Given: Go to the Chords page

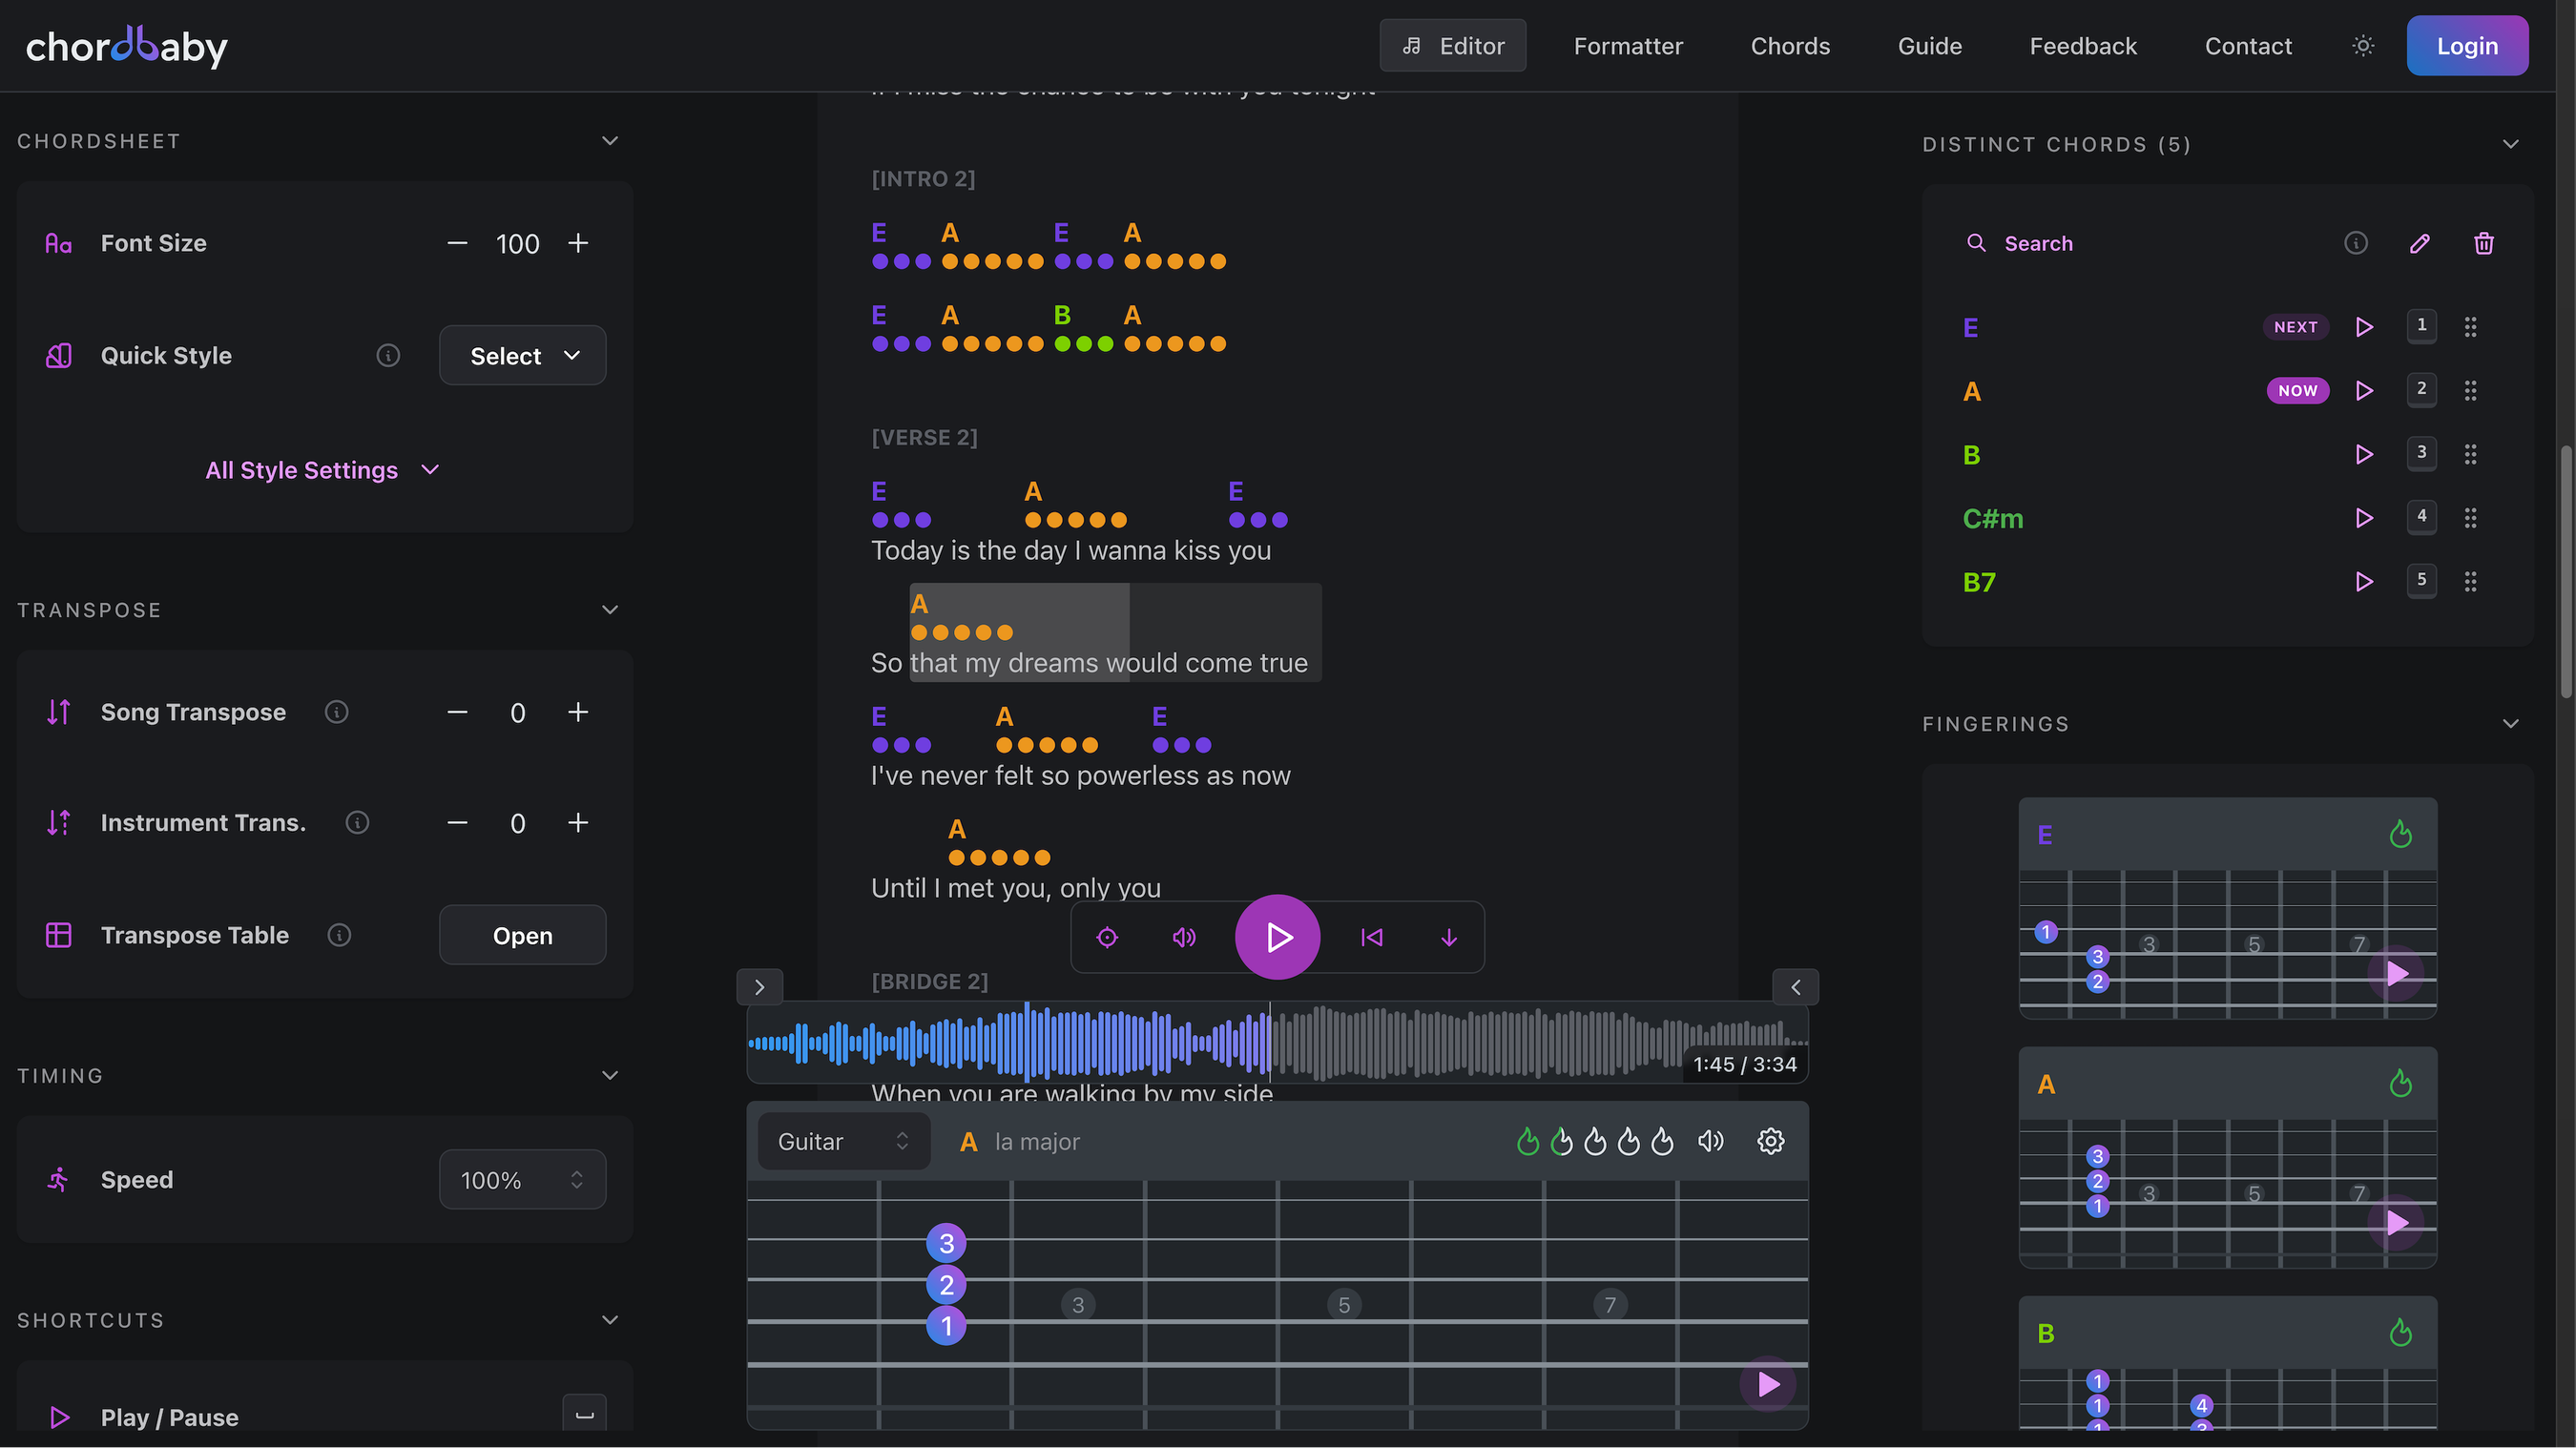Looking at the screenshot, I should (1789, 46).
